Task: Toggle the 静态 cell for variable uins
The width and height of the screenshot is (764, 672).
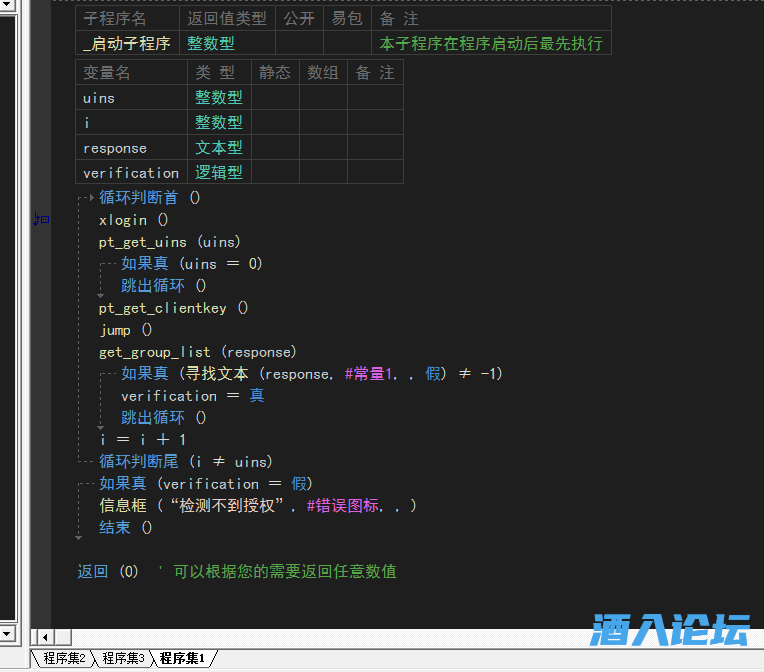Action: coord(275,97)
